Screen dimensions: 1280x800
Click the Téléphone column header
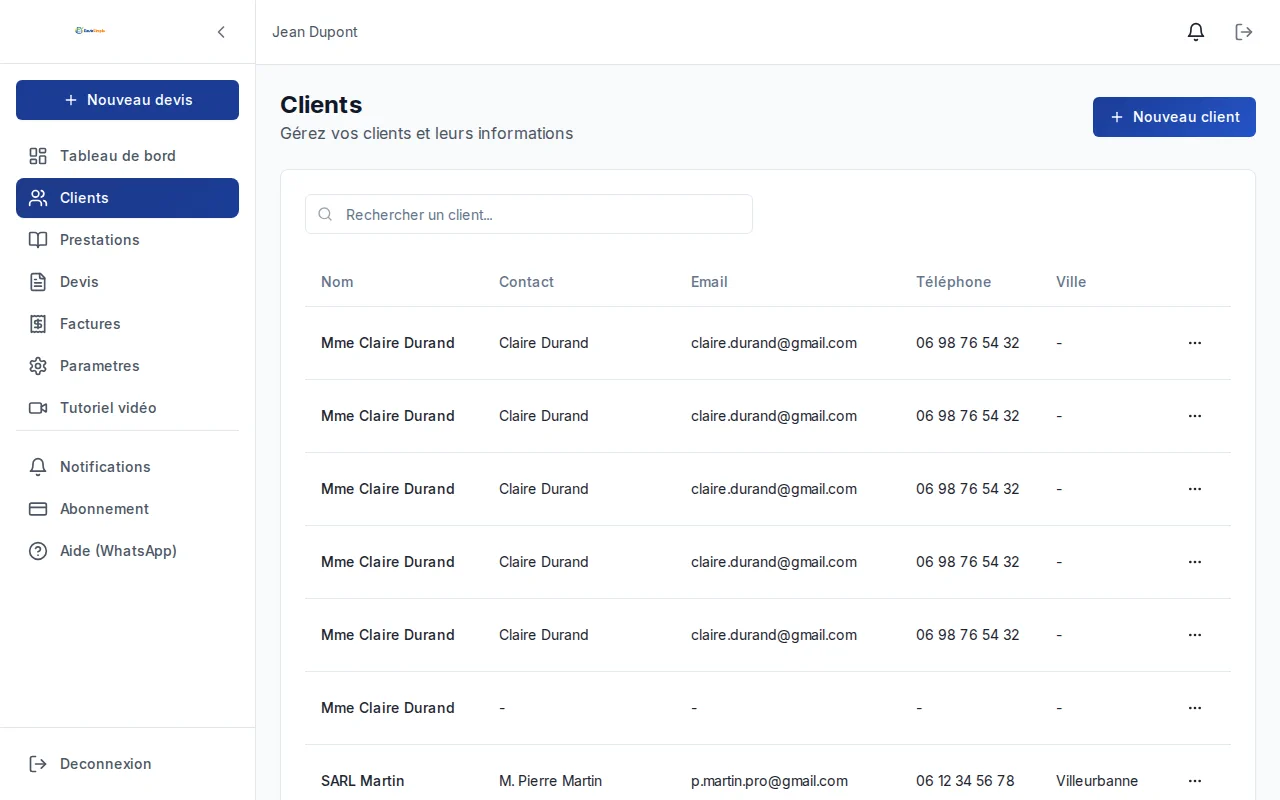(953, 282)
